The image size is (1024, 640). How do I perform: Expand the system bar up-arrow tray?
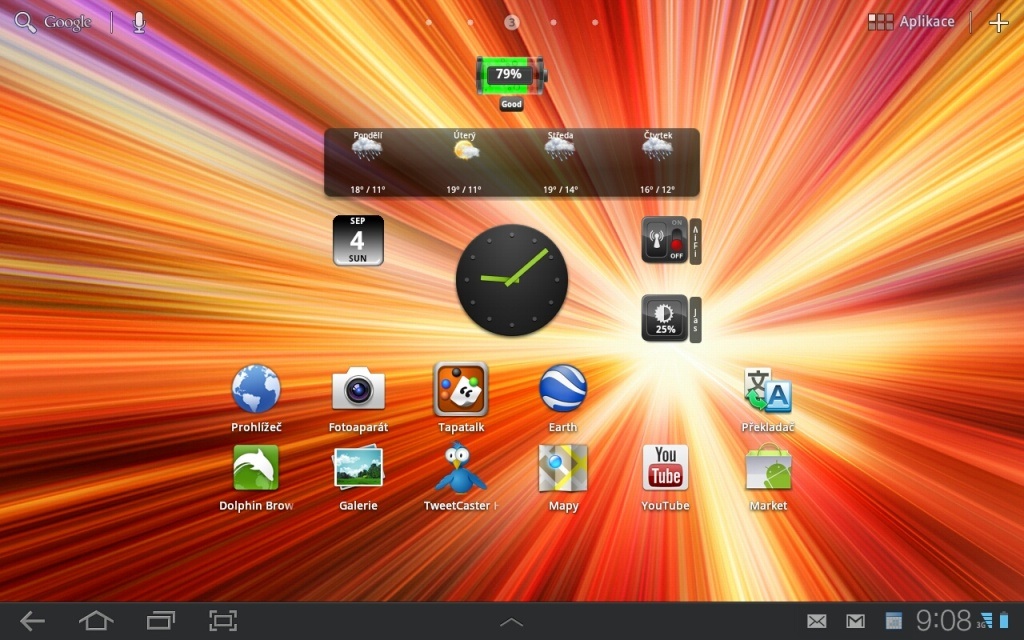click(x=511, y=622)
